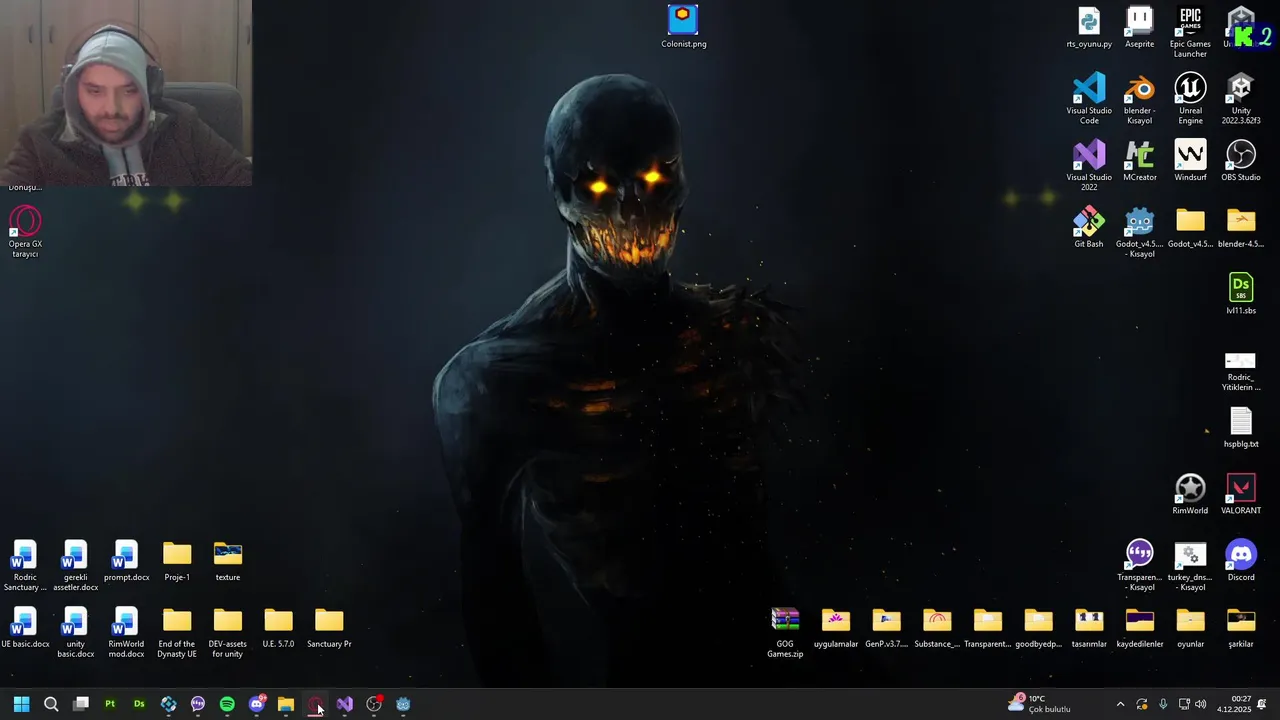Open the blender - Kısayol shortcut
The height and width of the screenshot is (720, 1280).
(1139, 98)
